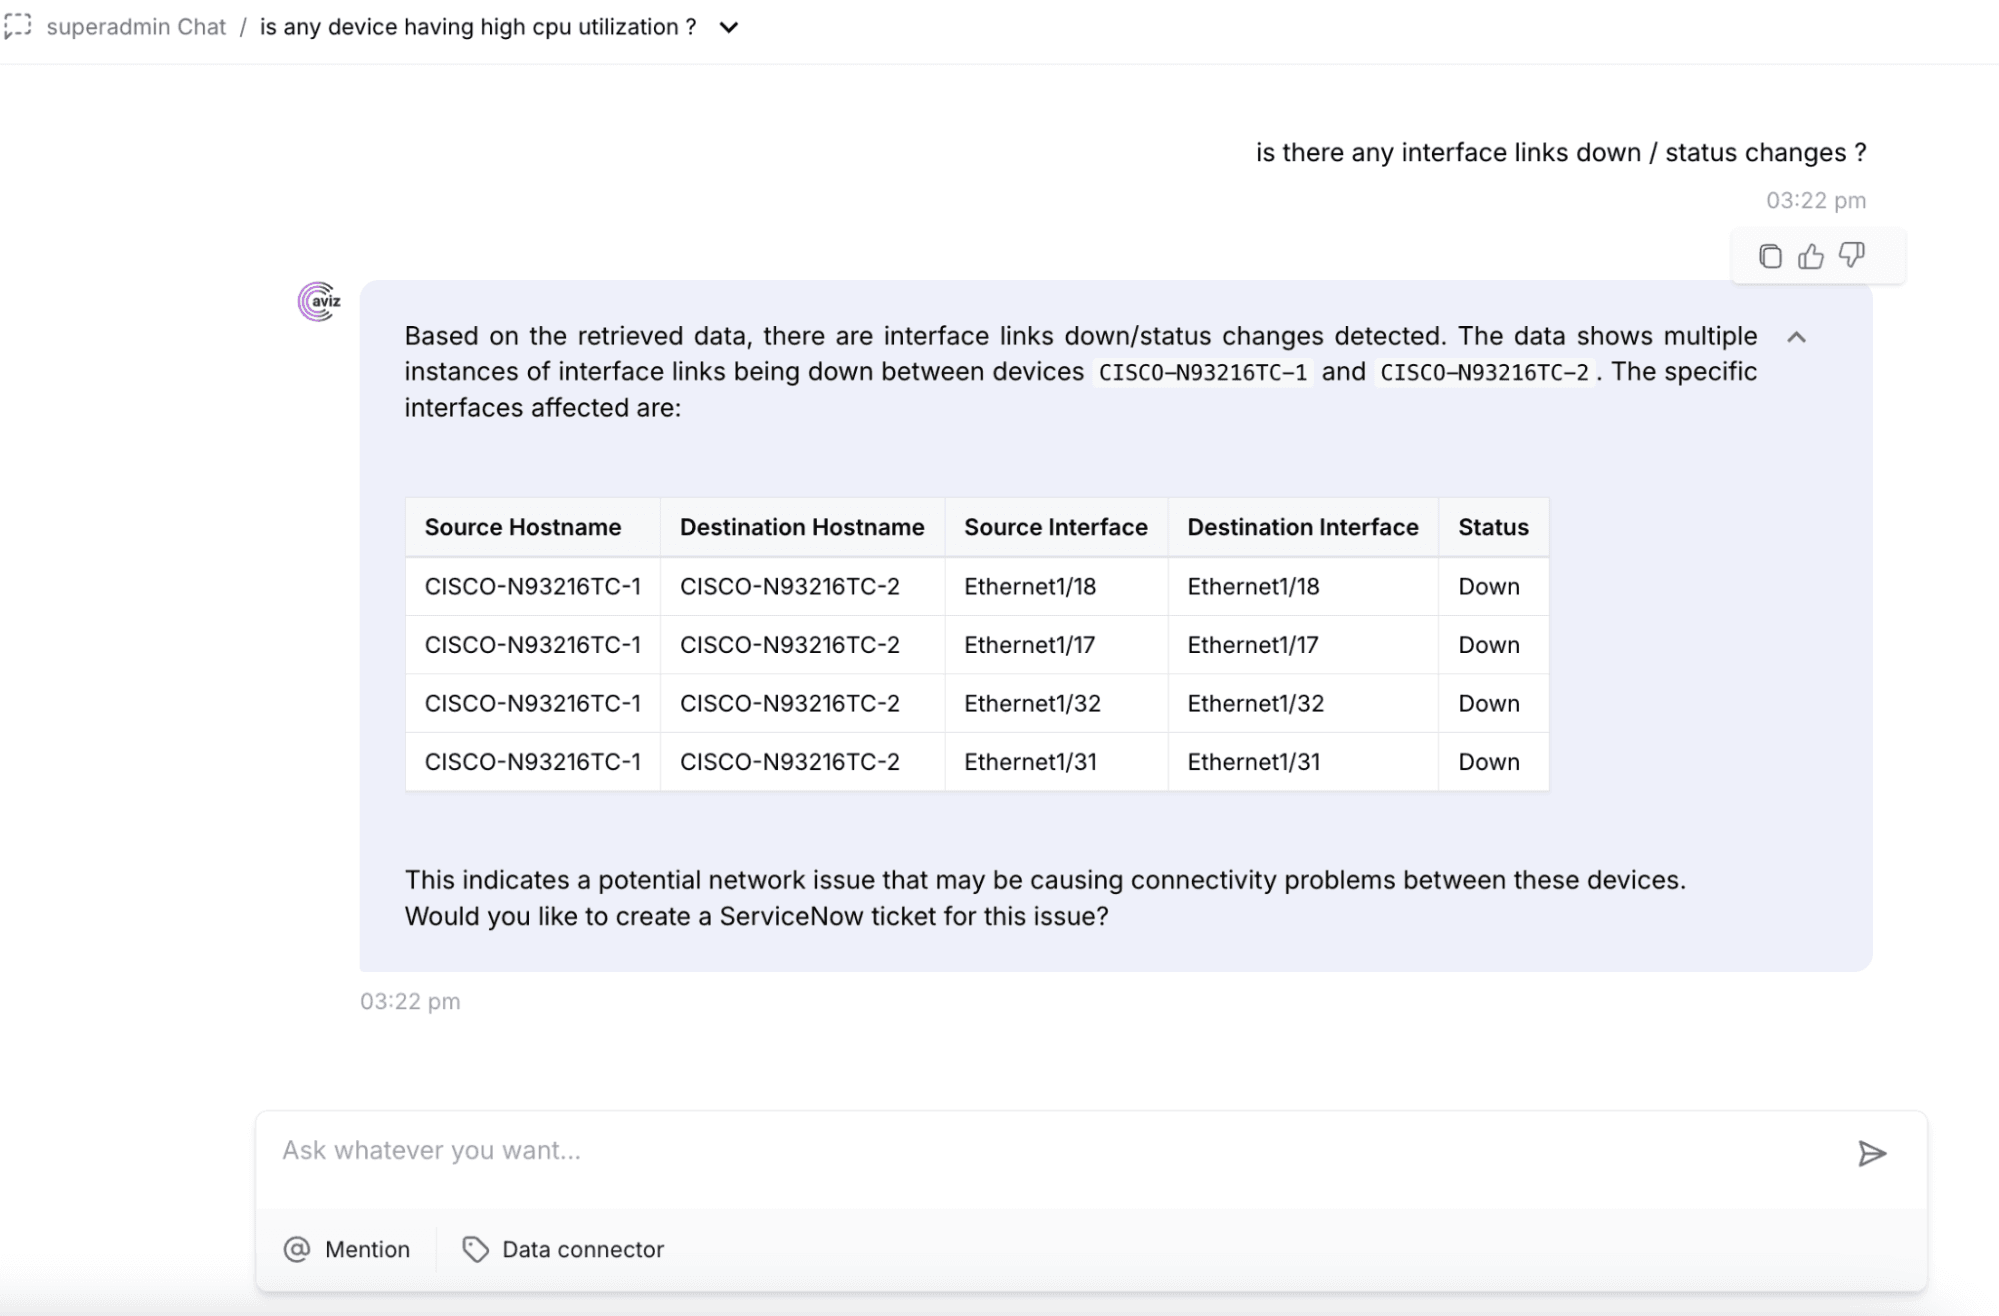Send the message with the paper plane icon
Viewport: 1999px width, 1316px height.
(1872, 1155)
